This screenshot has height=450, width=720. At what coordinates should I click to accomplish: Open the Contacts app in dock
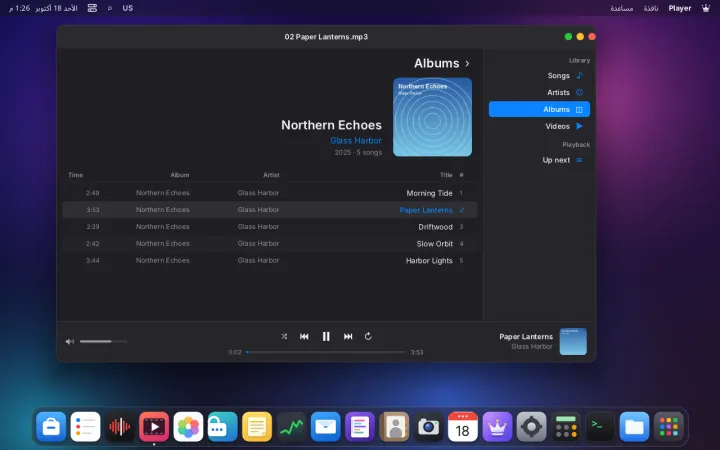[x=394, y=427]
